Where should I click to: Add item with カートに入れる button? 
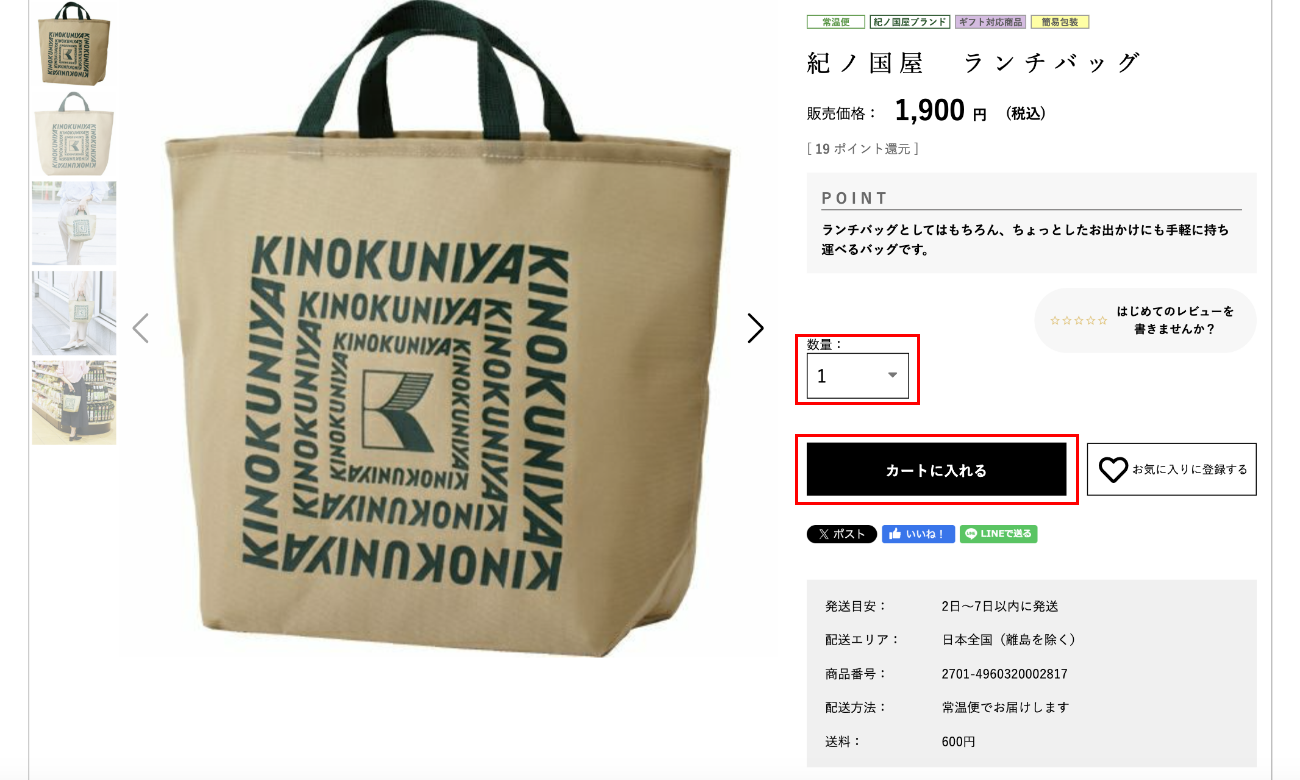(x=937, y=469)
